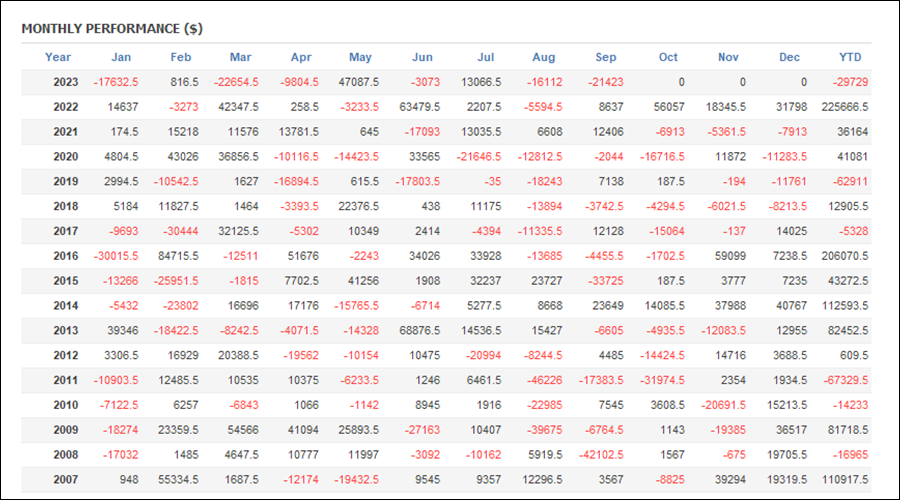Click the Aug column header
The image size is (900, 500).
544,57
